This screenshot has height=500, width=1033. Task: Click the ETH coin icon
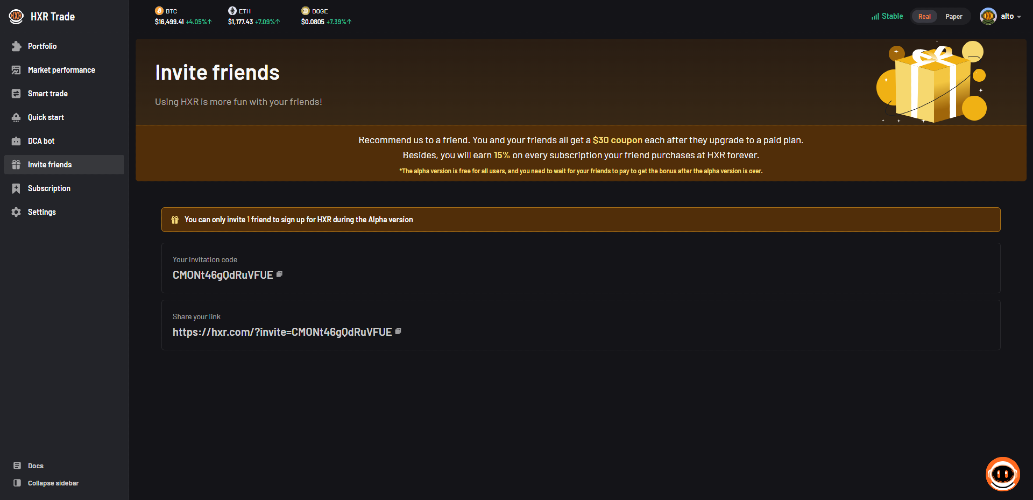tap(232, 11)
